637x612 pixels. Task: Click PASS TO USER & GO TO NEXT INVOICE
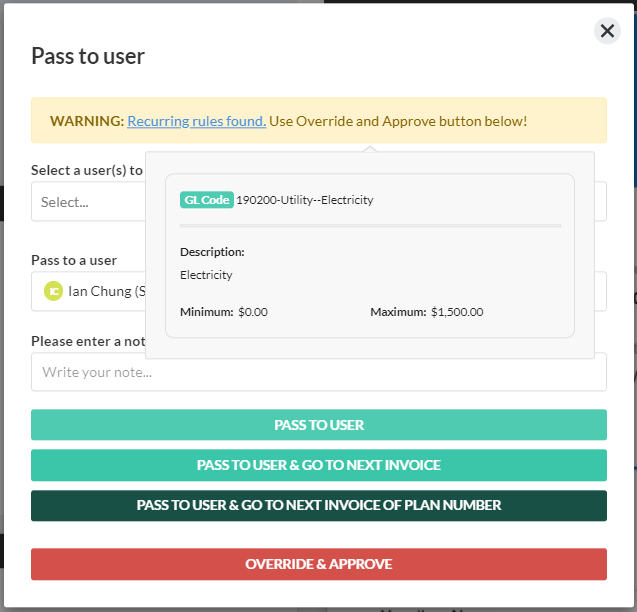(x=318, y=465)
